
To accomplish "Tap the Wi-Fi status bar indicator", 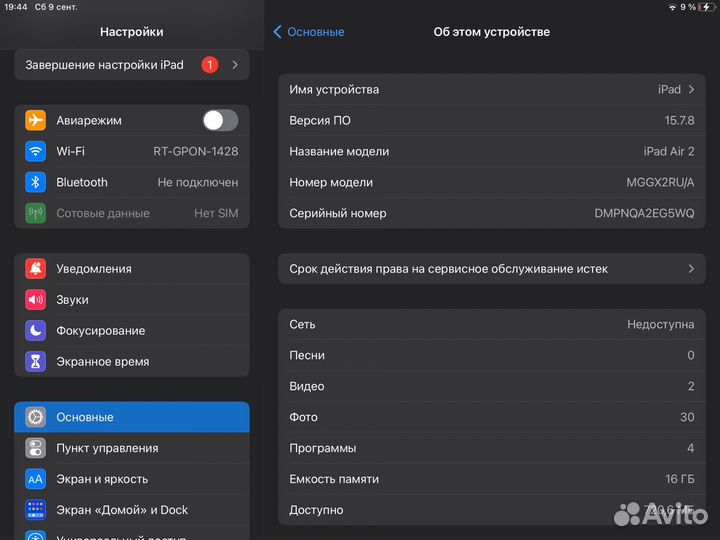I will (672, 7).
